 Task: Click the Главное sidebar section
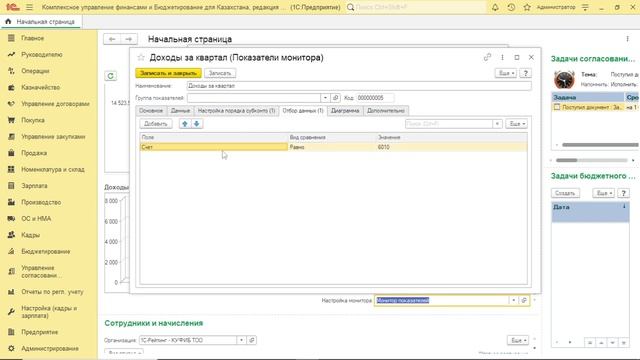(x=33, y=38)
